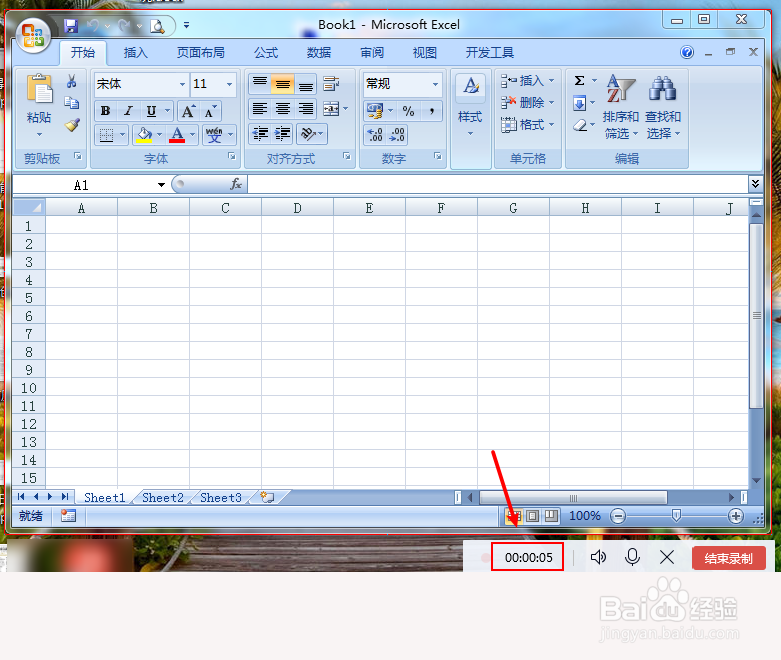Click the Office button orb
Screen dimensions: 781x660
[x=33, y=36]
